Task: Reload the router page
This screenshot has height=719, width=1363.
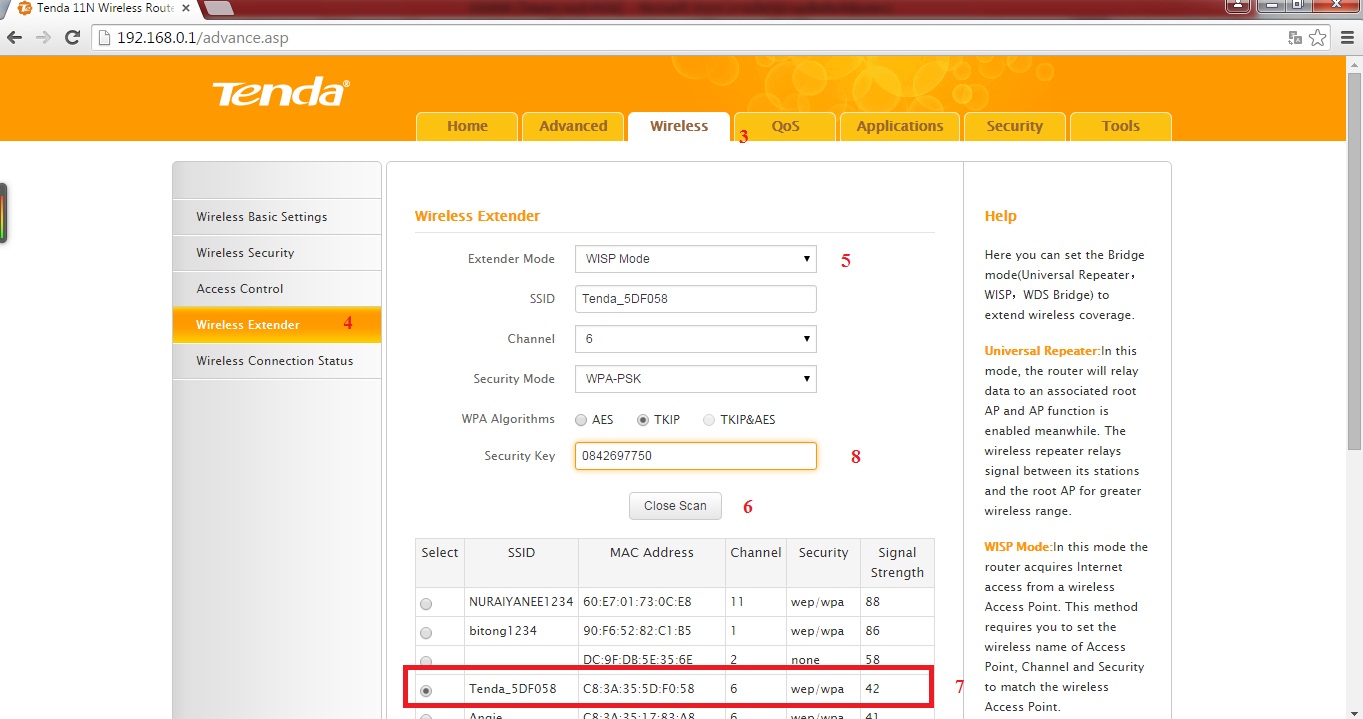Action: (x=72, y=38)
